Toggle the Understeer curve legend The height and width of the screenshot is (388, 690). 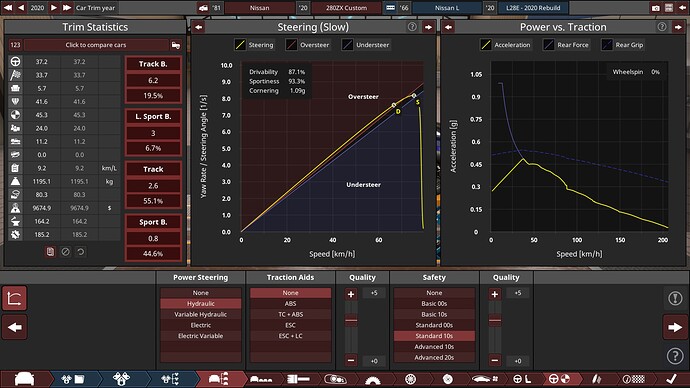(x=366, y=45)
